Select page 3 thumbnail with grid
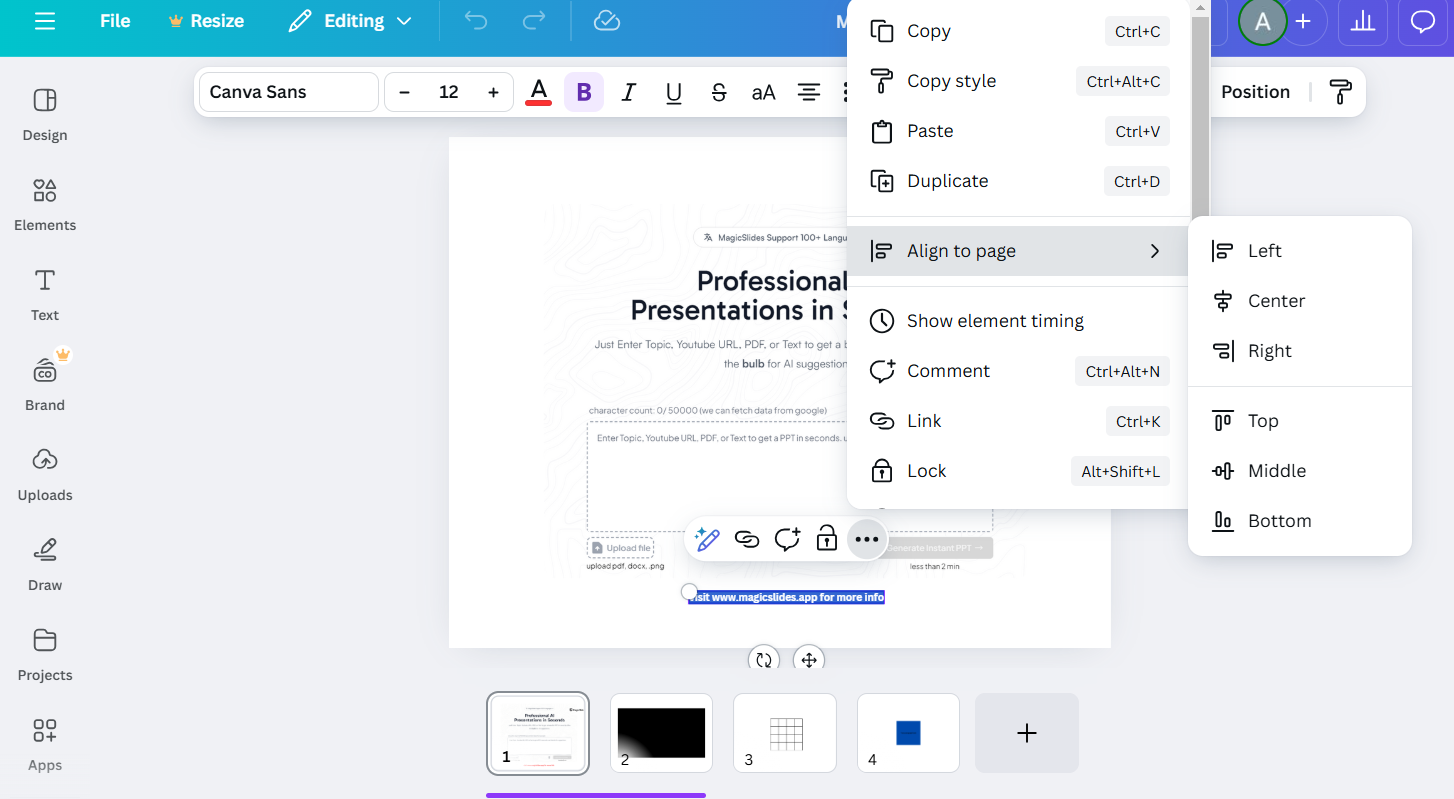Viewport: 1454px width, 799px height. (x=785, y=733)
